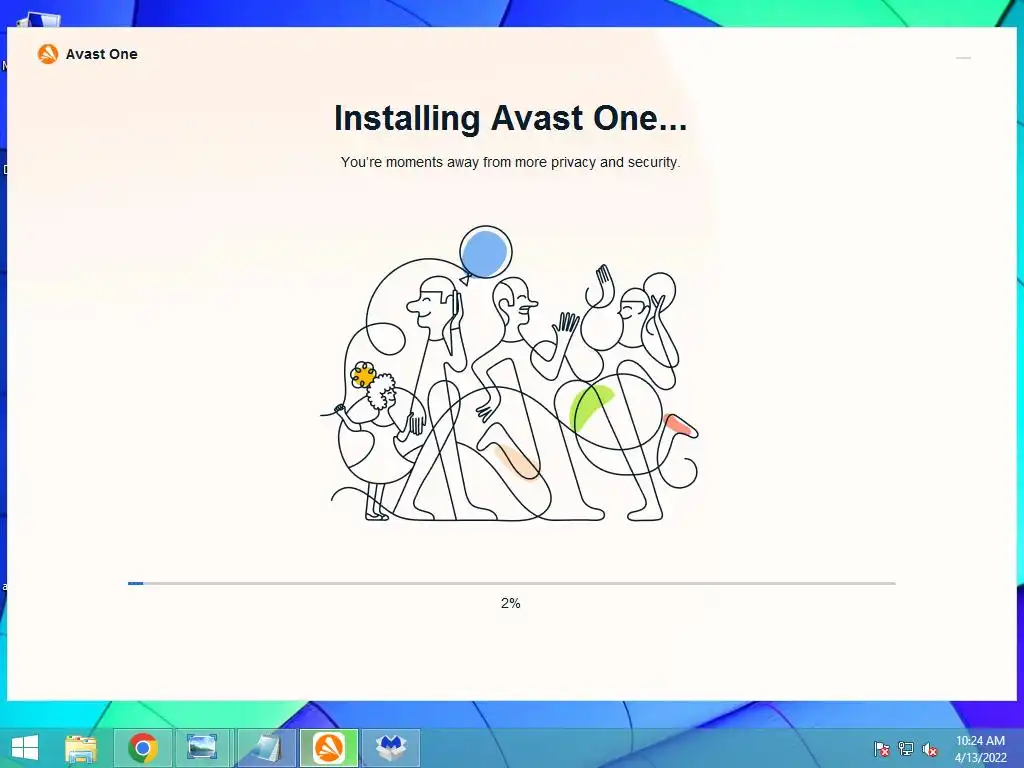The height and width of the screenshot is (768, 1024).
Task: Click the muted volume tray icon
Action: tap(930, 749)
